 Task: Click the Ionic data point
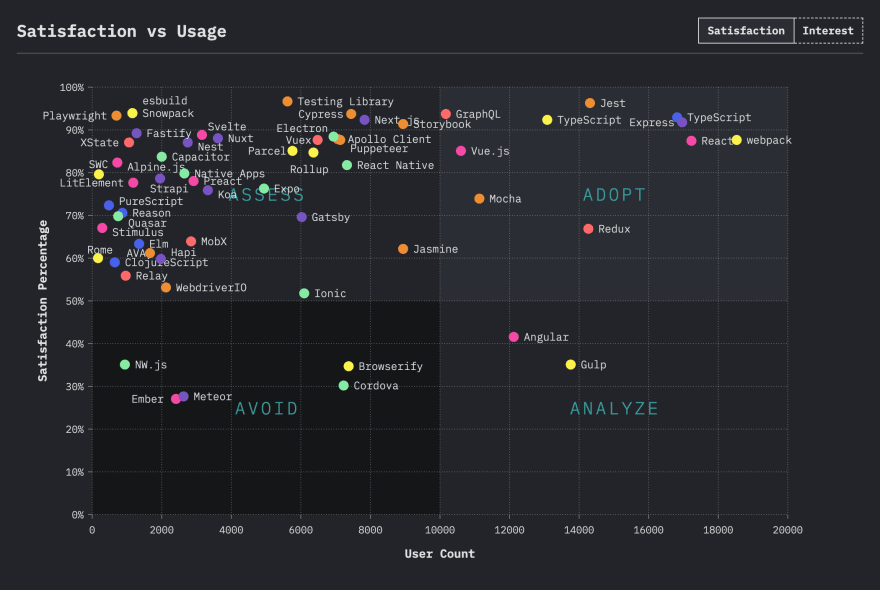[x=304, y=294]
